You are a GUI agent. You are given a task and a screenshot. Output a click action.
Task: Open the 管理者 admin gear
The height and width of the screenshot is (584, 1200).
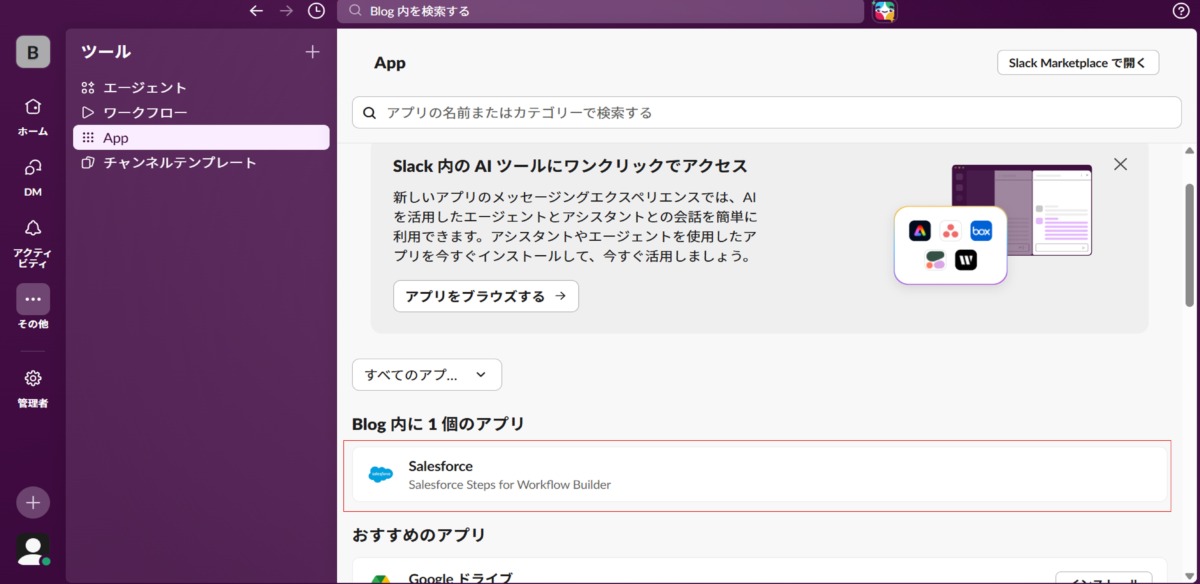pos(33,388)
